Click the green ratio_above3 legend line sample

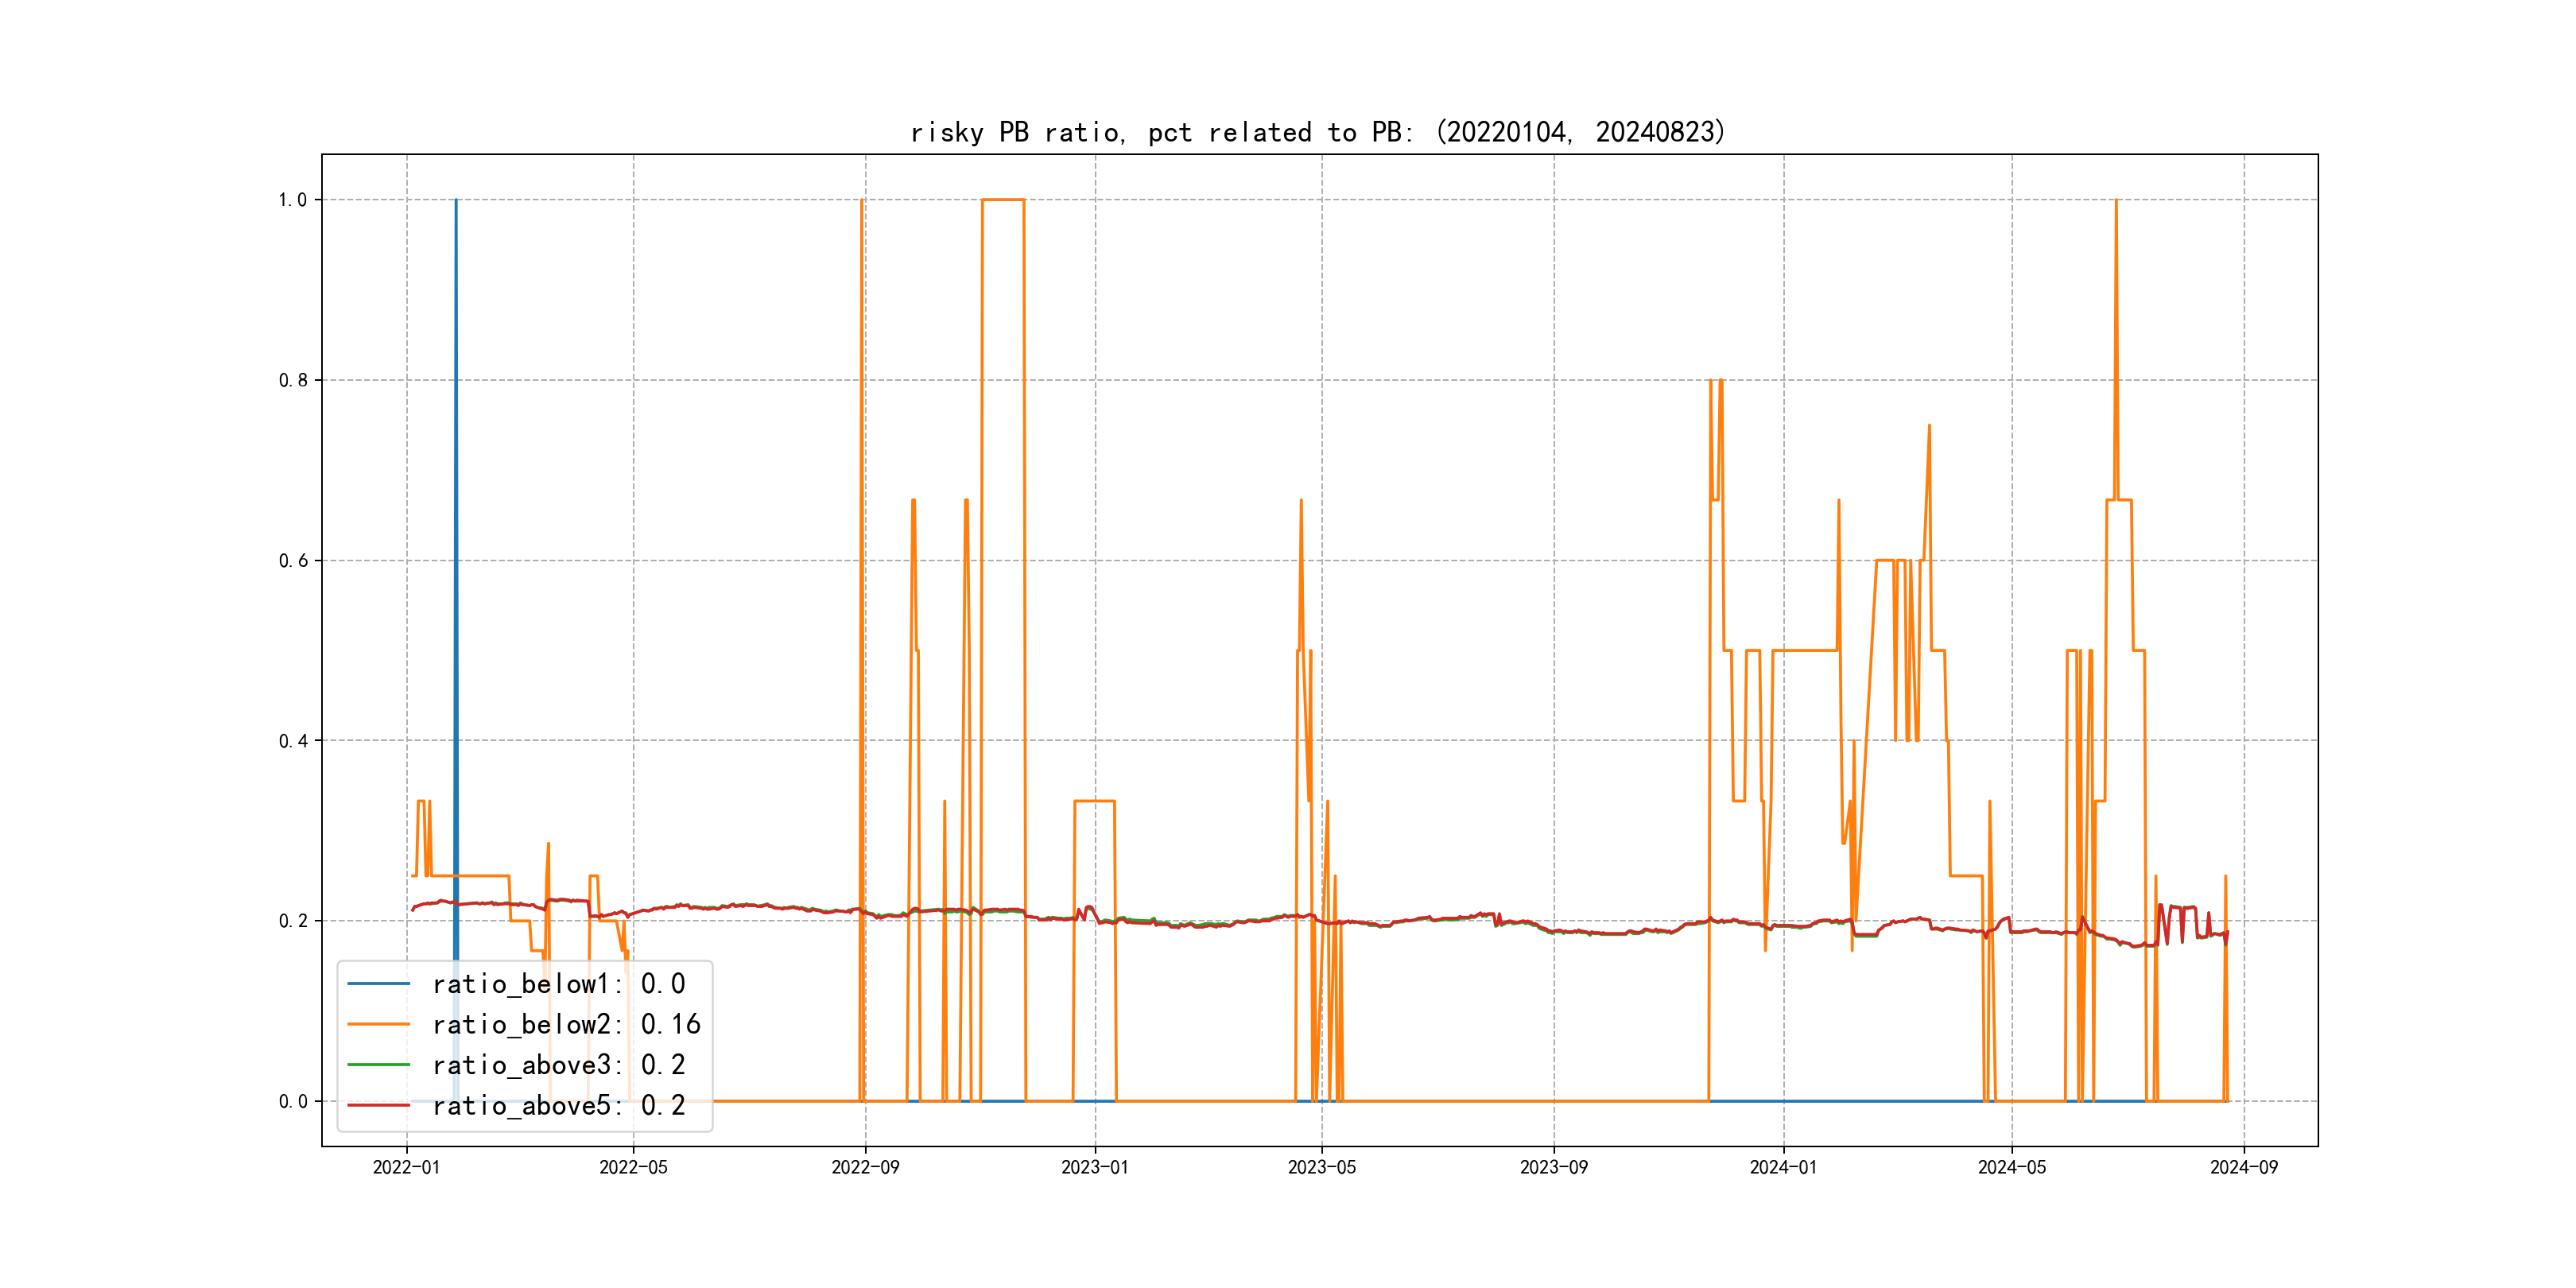[x=378, y=1065]
